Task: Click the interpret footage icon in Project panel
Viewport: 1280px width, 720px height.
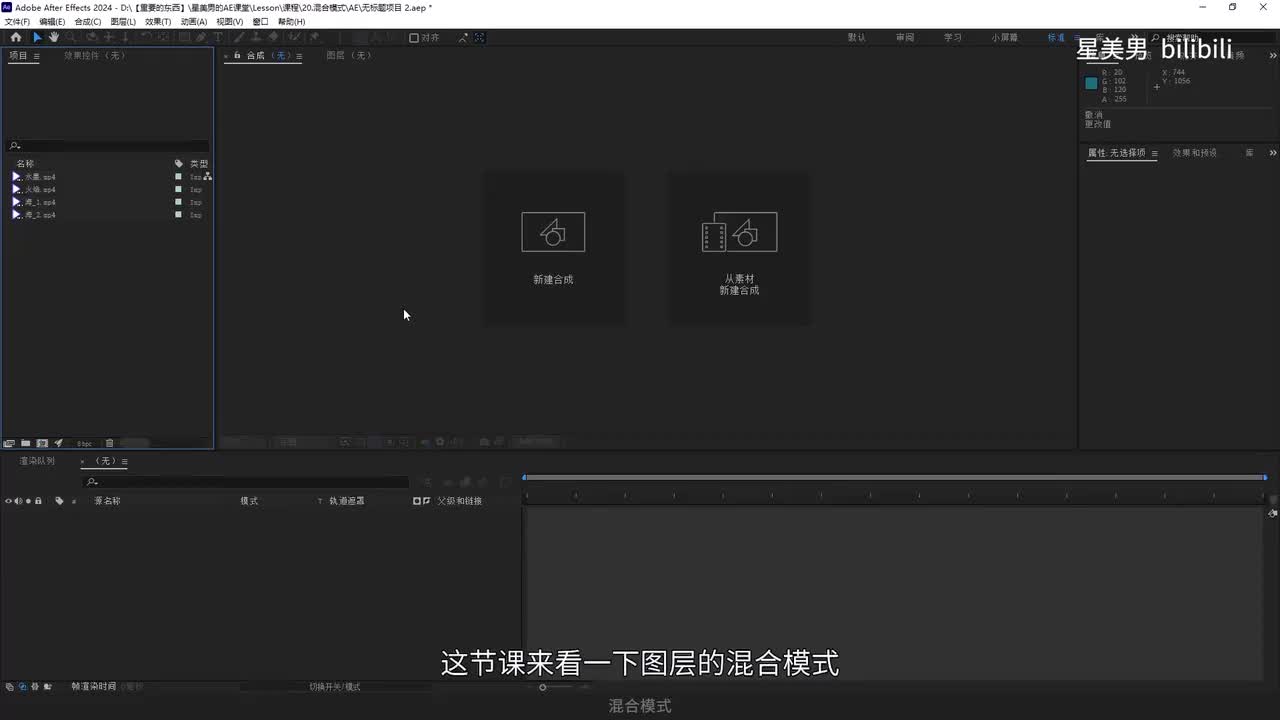Action: [x=9, y=443]
